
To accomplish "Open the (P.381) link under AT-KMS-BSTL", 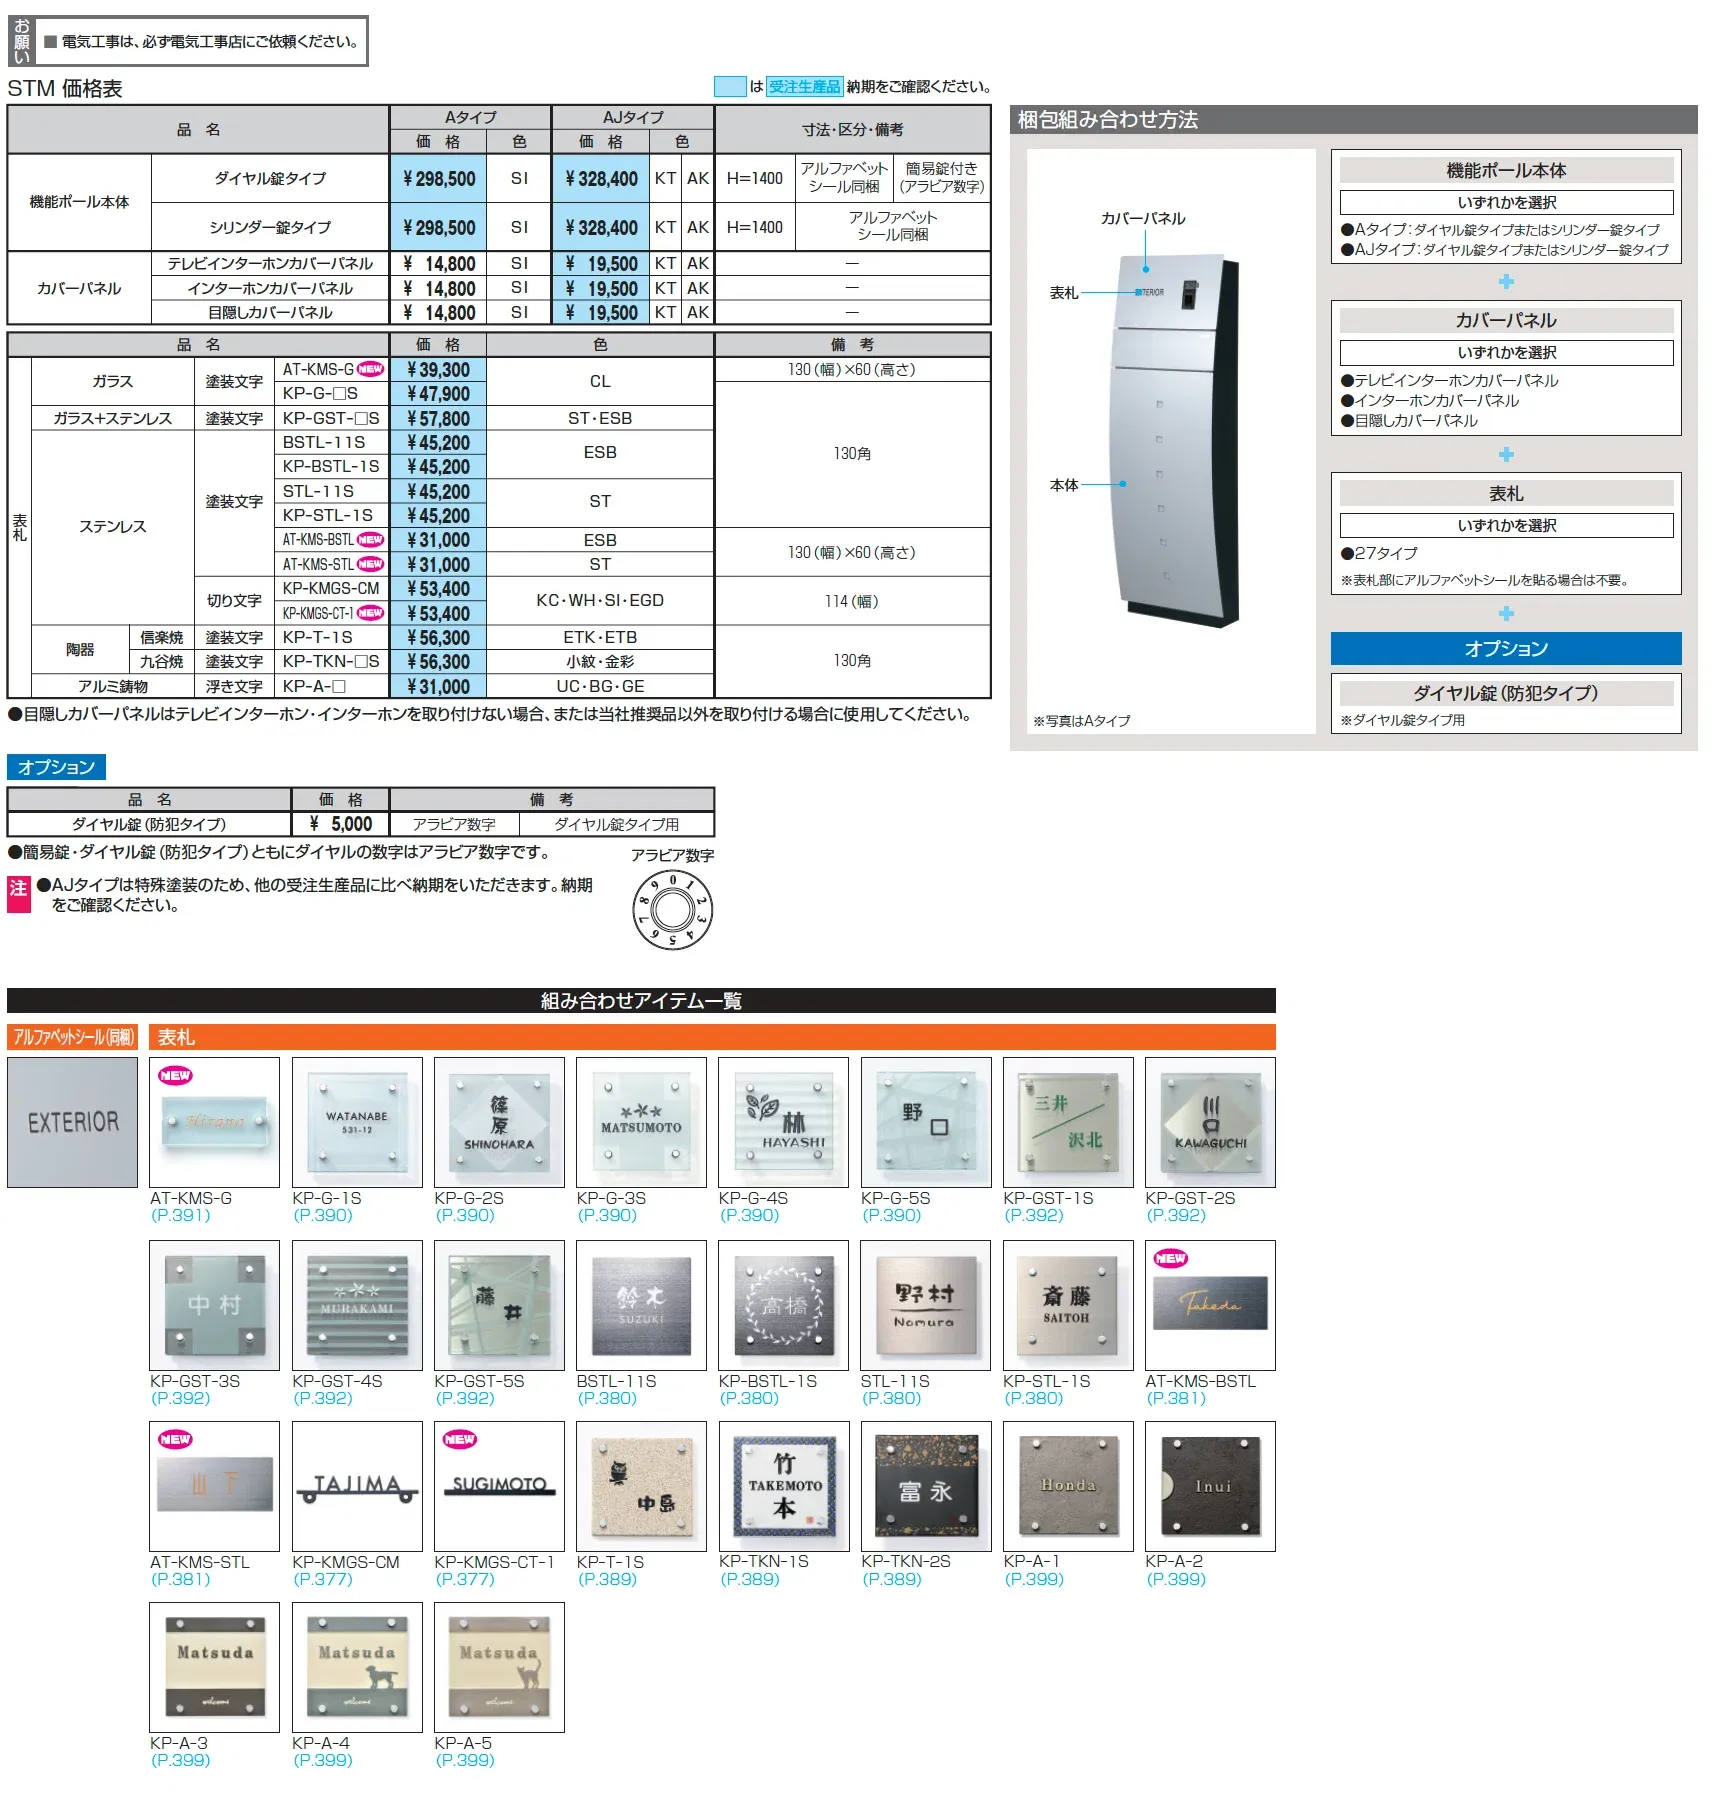I will pyautogui.click(x=1176, y=1398).
